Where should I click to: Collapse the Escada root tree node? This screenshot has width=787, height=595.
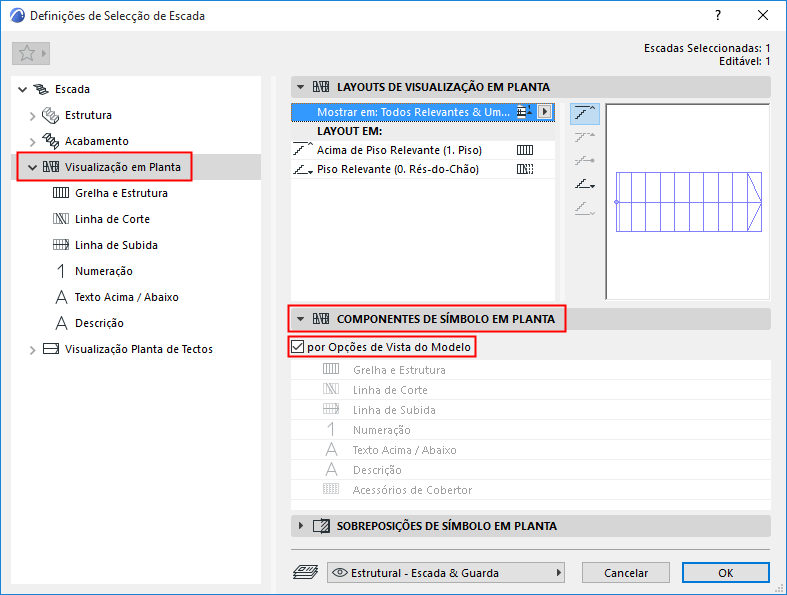coord(22,90)
